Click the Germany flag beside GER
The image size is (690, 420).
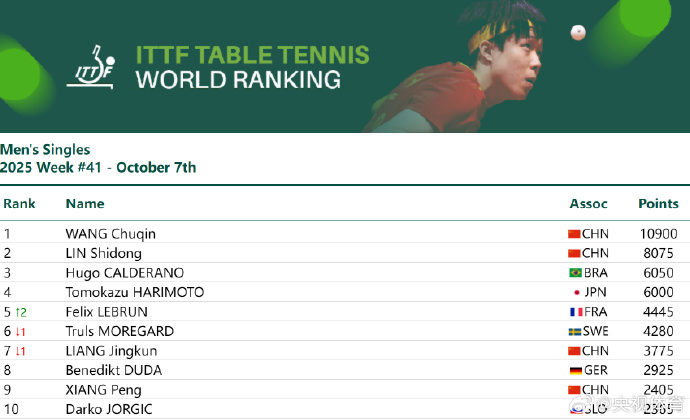coord(574,370)
